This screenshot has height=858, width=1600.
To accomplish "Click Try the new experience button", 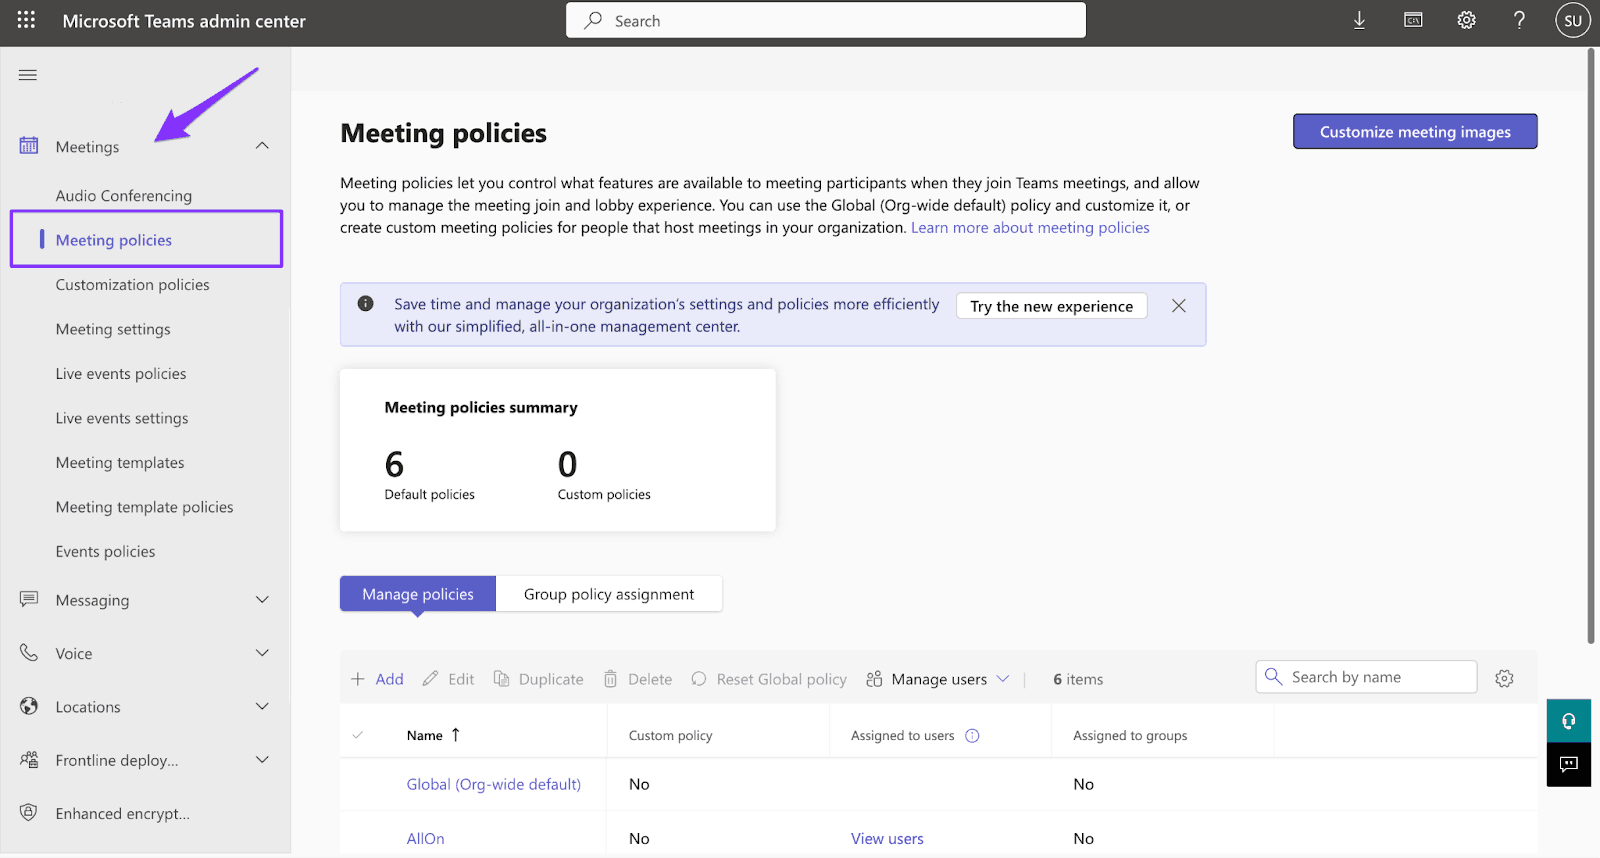I will pyautogui.click(x=1052, y=306).
